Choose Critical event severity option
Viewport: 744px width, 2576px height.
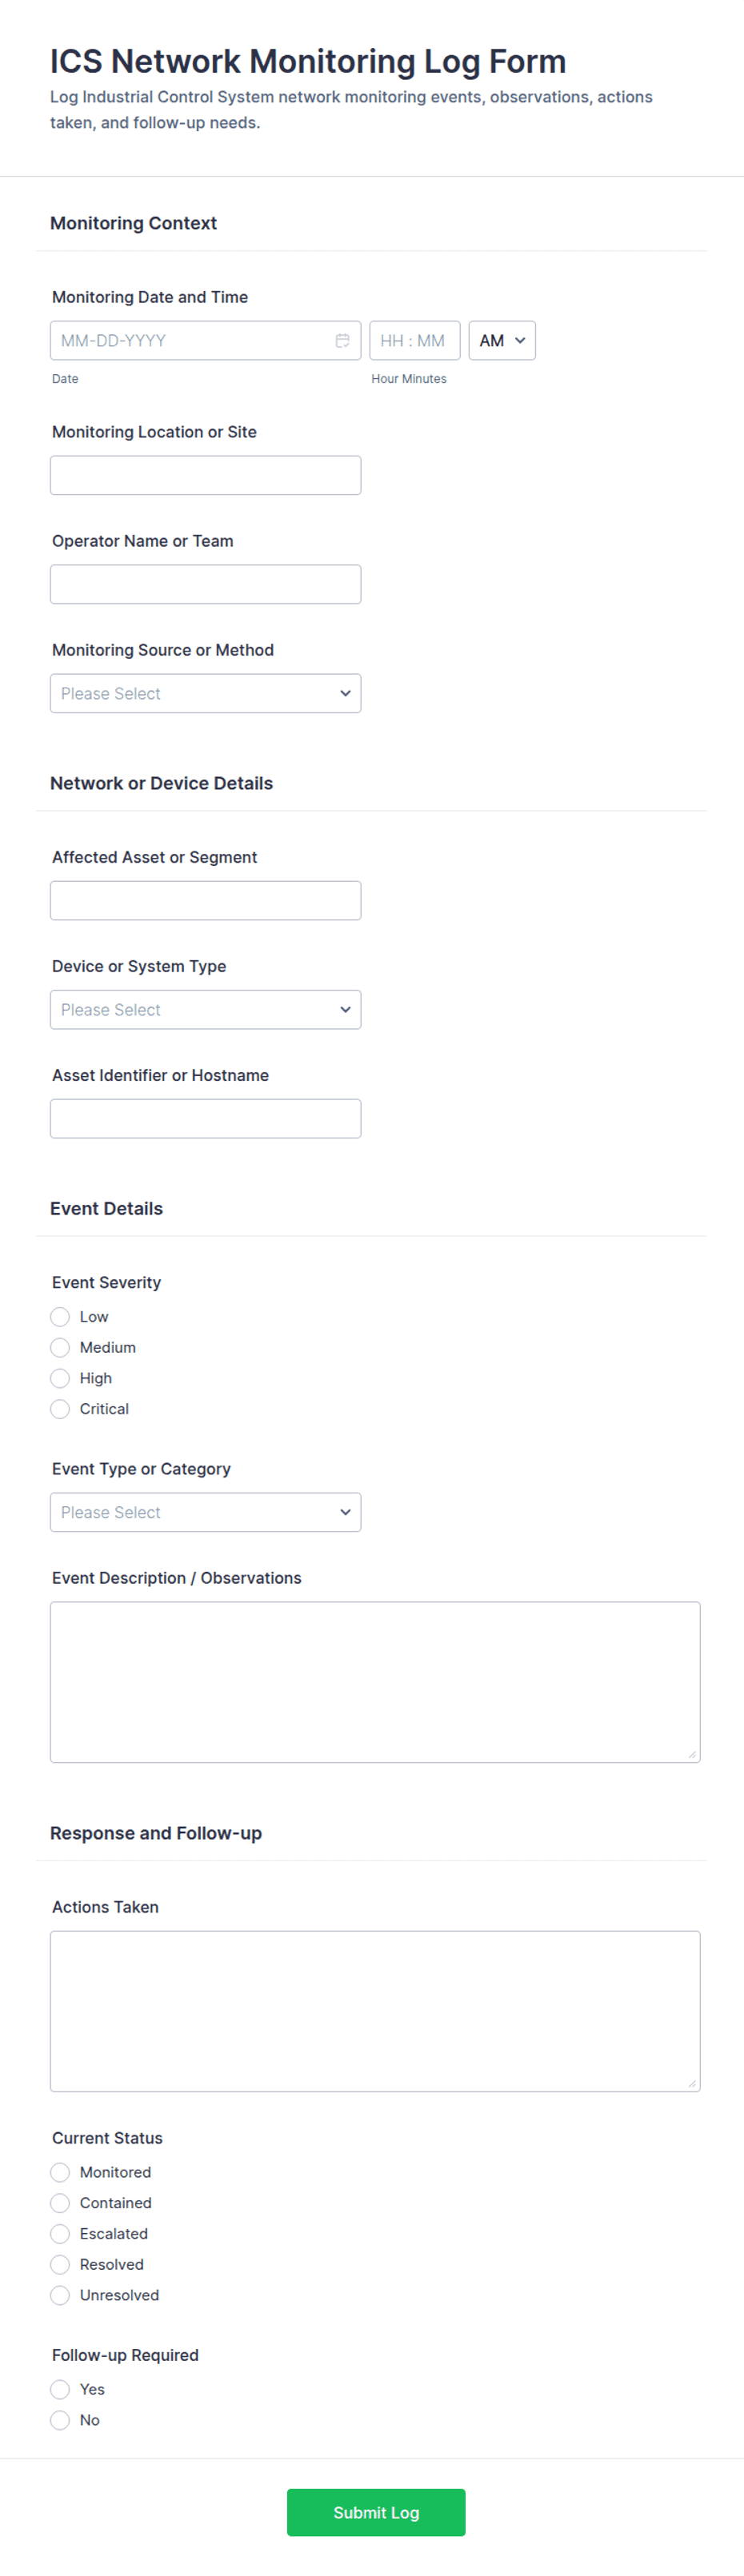pos(61,1409)
